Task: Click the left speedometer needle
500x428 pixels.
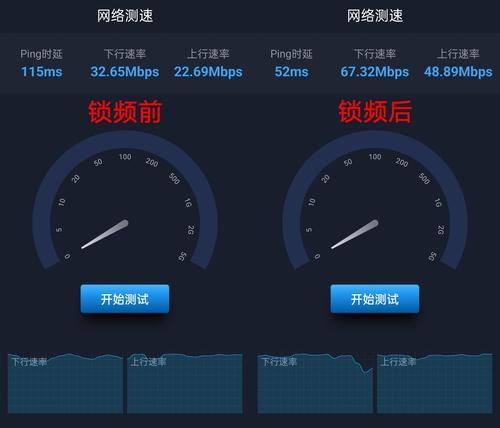Action: pyautogui.click(x=105, y=234)
